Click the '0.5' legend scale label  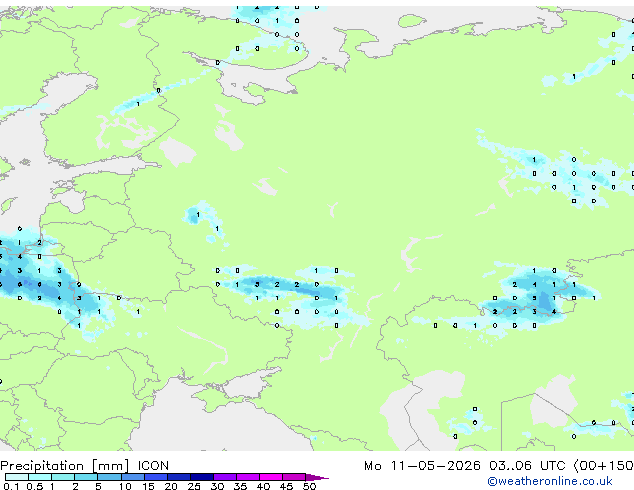pos(34,486)
